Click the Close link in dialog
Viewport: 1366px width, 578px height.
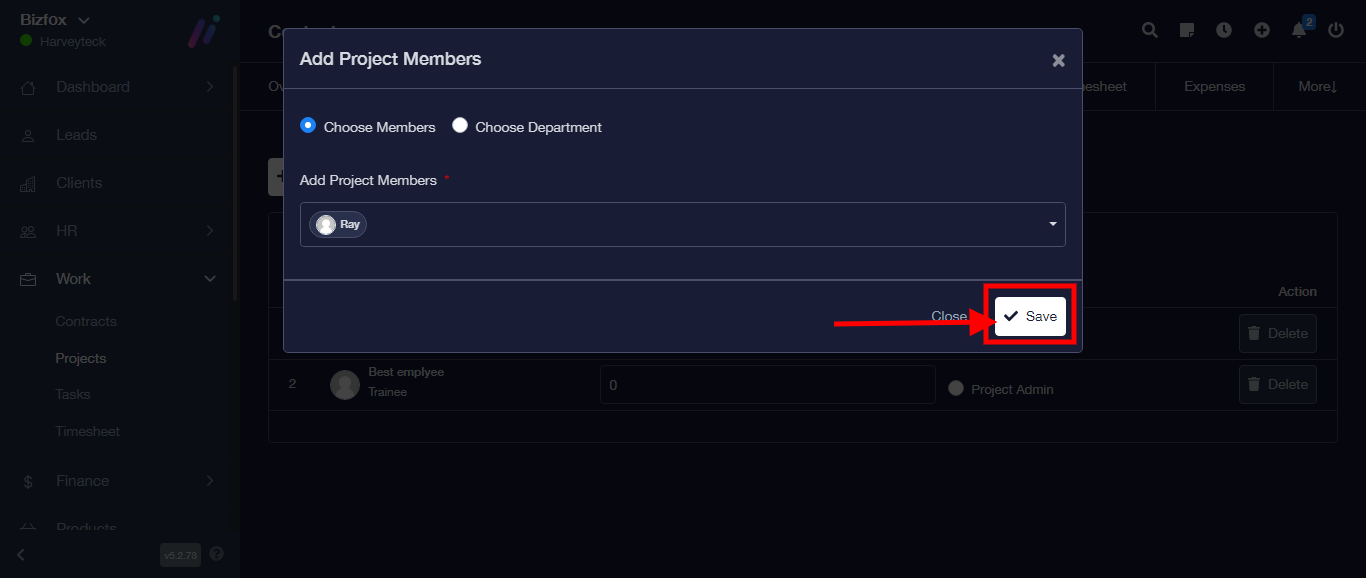pos(949,316)
